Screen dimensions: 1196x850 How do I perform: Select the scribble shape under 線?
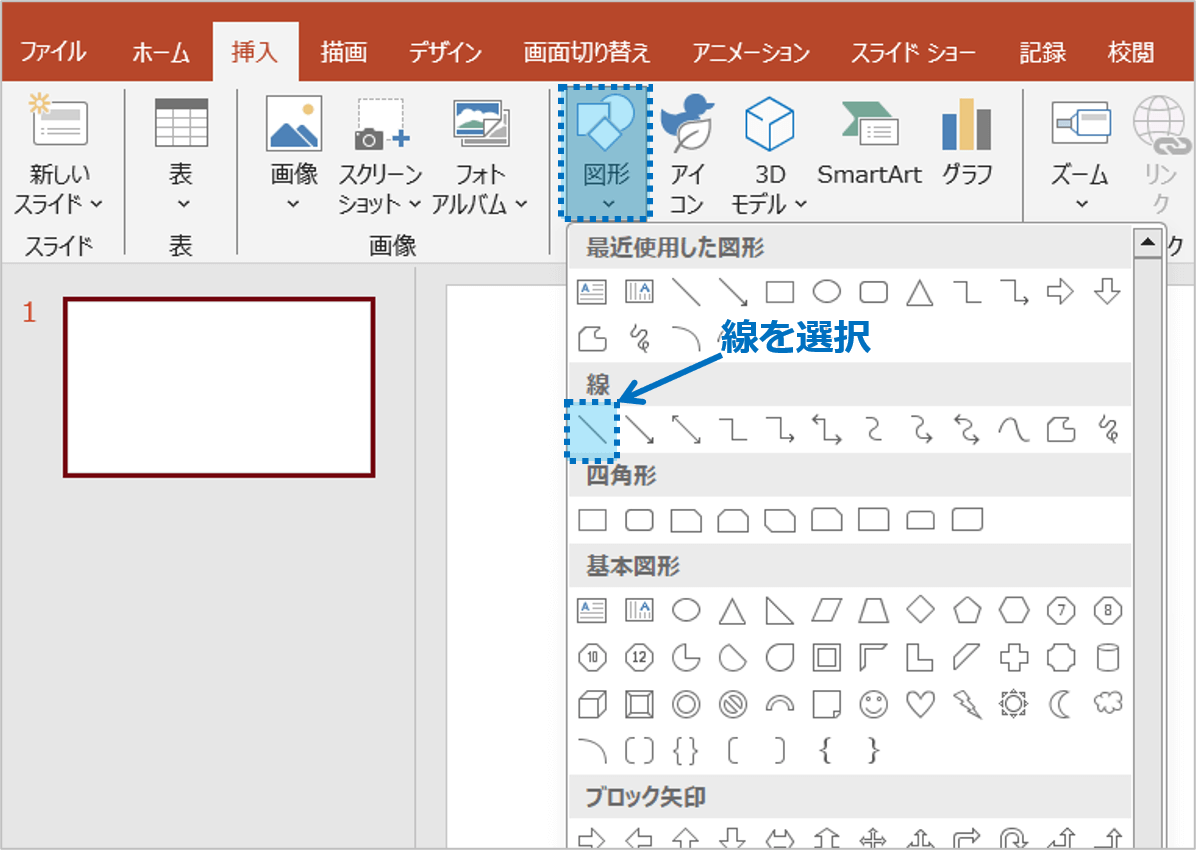tap(1108, 430)
